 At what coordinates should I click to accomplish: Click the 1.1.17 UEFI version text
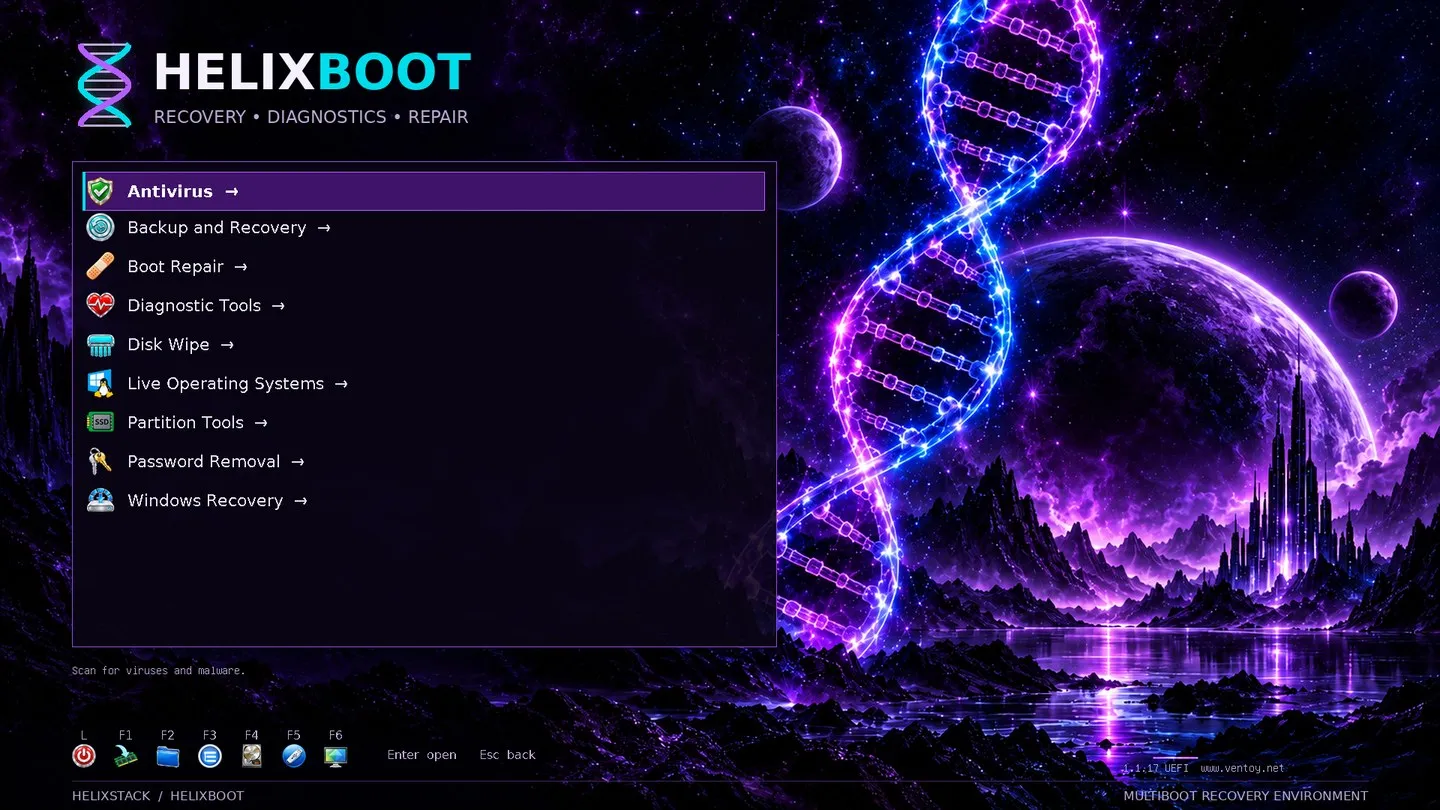click(x=1156, y=768)
